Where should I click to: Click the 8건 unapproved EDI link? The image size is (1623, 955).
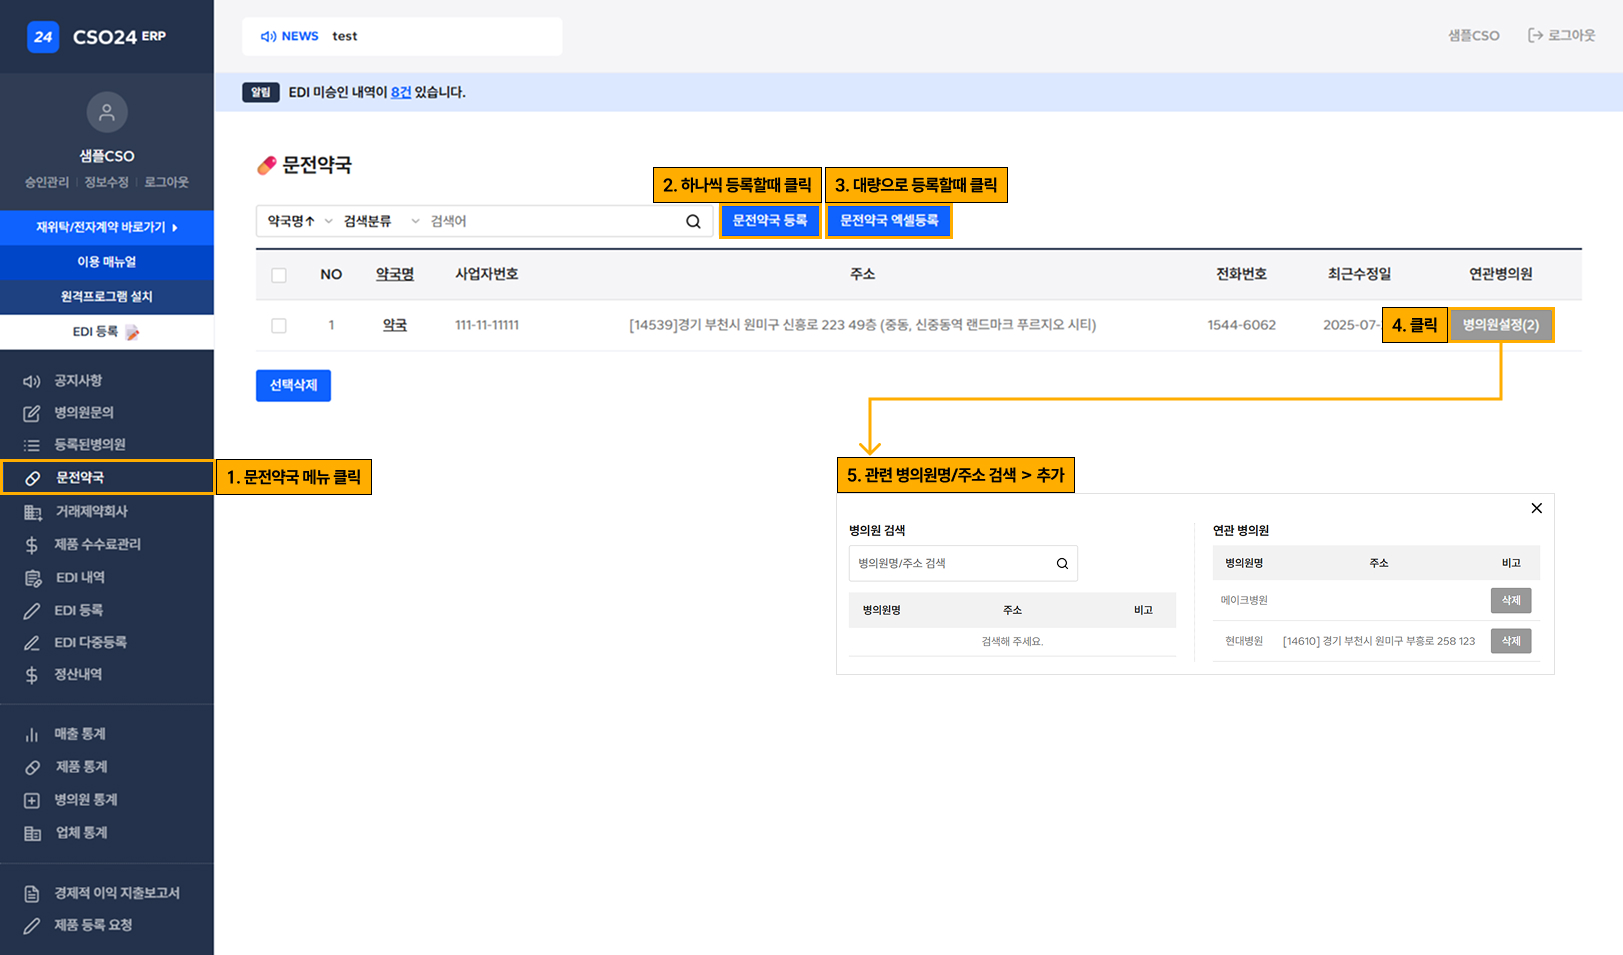tap(400, 92)
